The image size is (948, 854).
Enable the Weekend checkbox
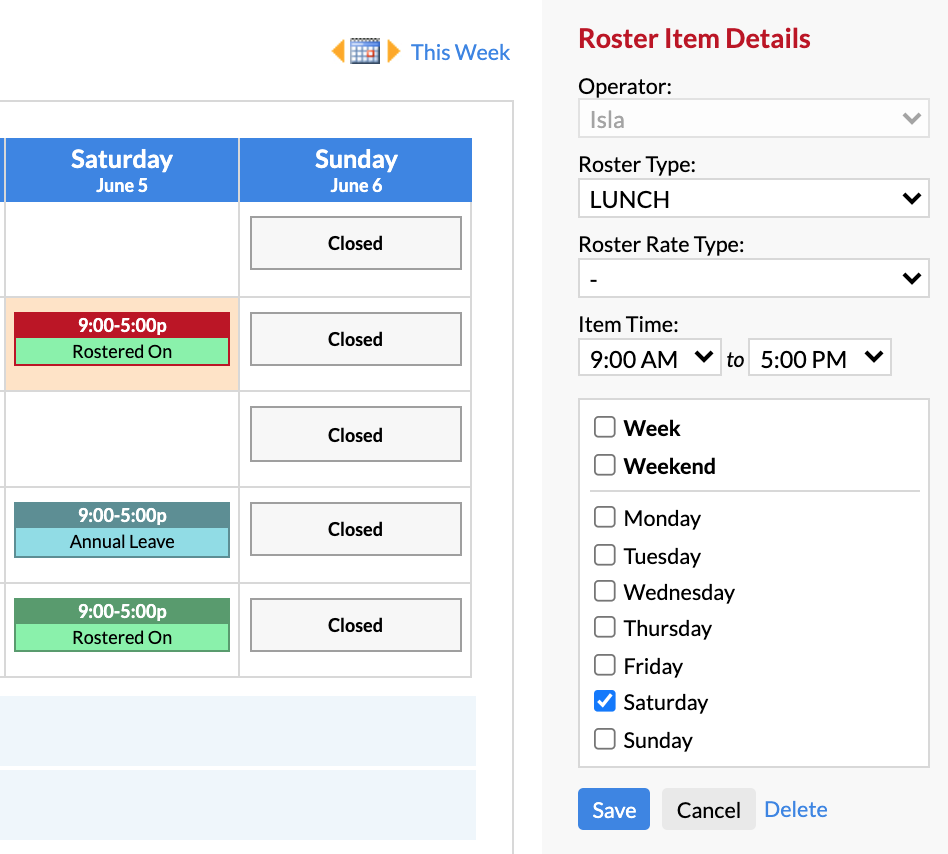605,465
